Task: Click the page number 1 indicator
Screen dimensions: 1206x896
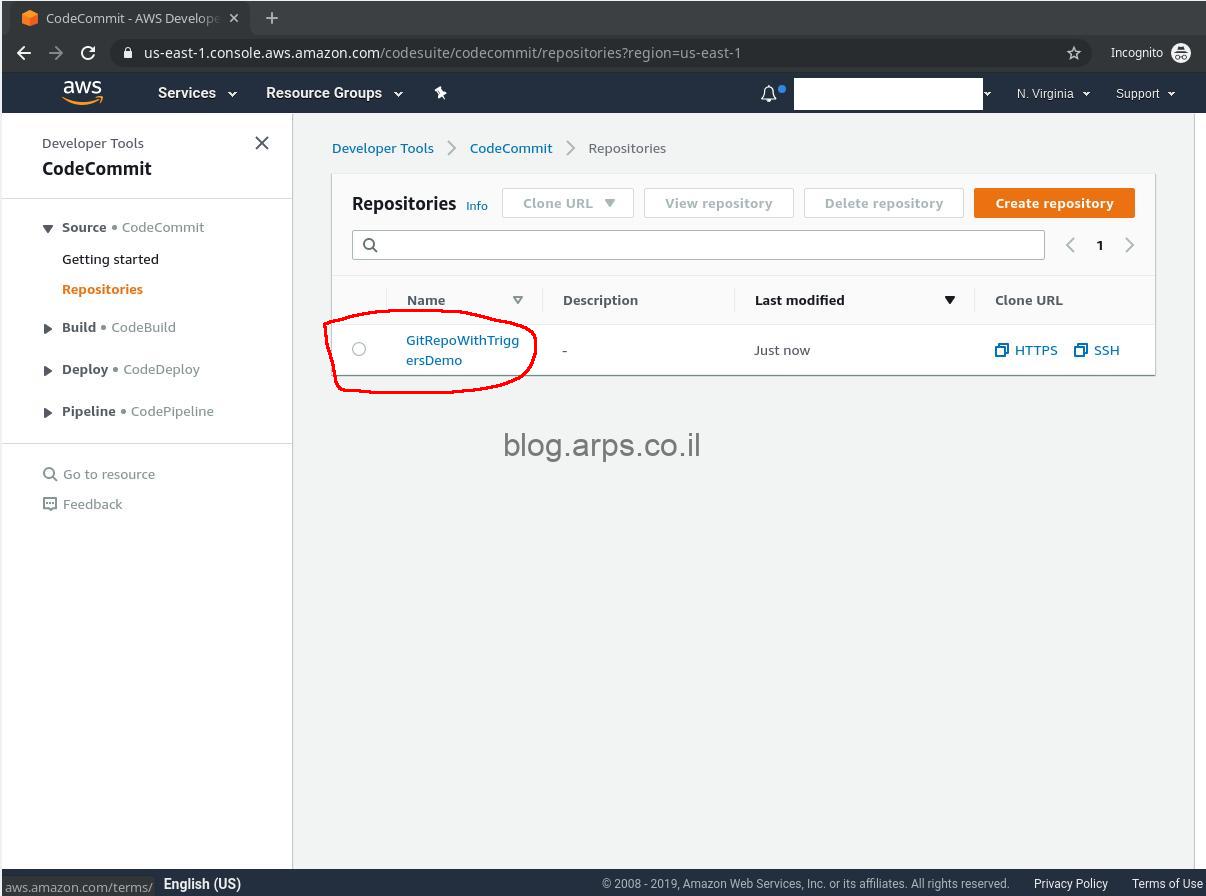Action: click(1100, 245)
